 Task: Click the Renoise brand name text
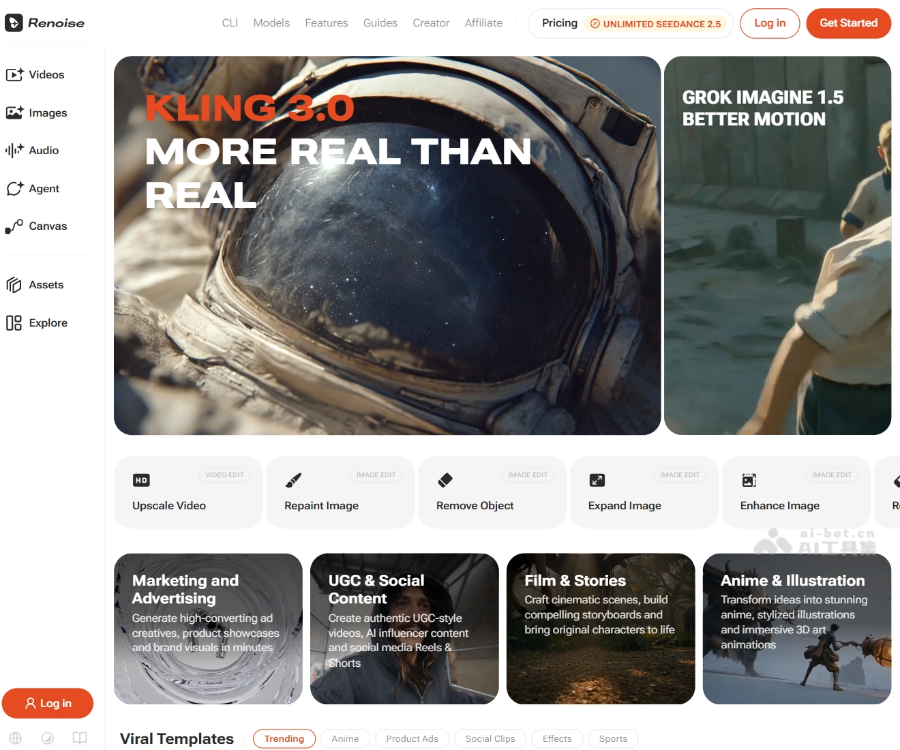click(x=56, y=23)
